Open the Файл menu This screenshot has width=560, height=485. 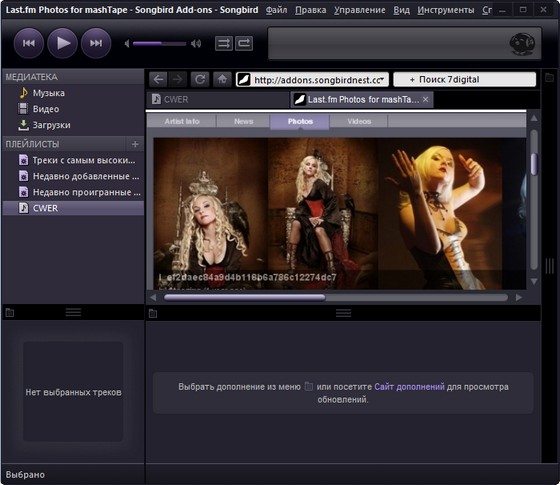coord(276,10)
